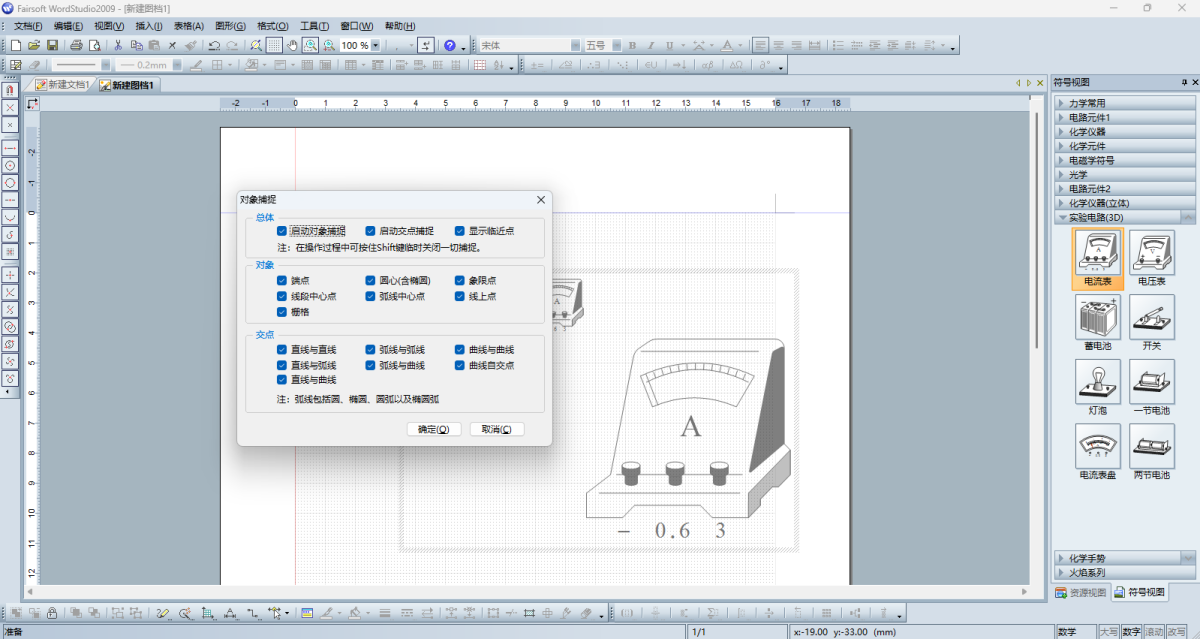Open the 插入 menu
This screenshot has height=639, width=1200.
coord(148,25)
